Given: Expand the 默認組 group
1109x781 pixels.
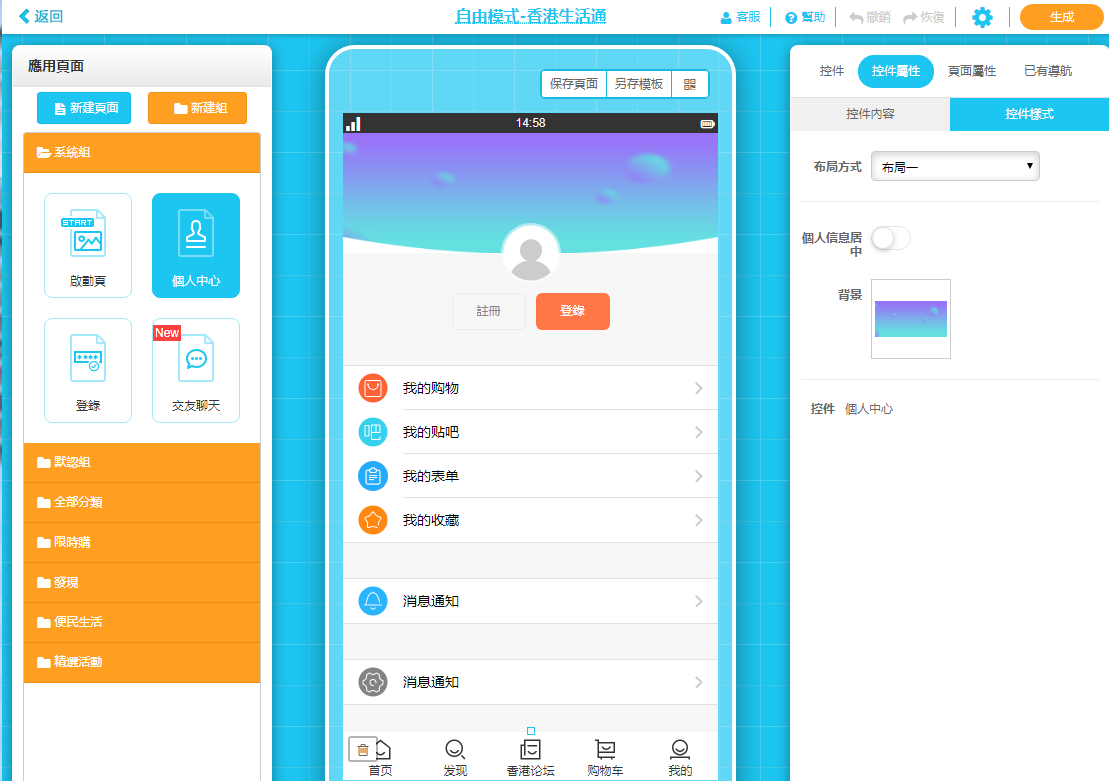Looking at the screenshot, I should [142, 462].
